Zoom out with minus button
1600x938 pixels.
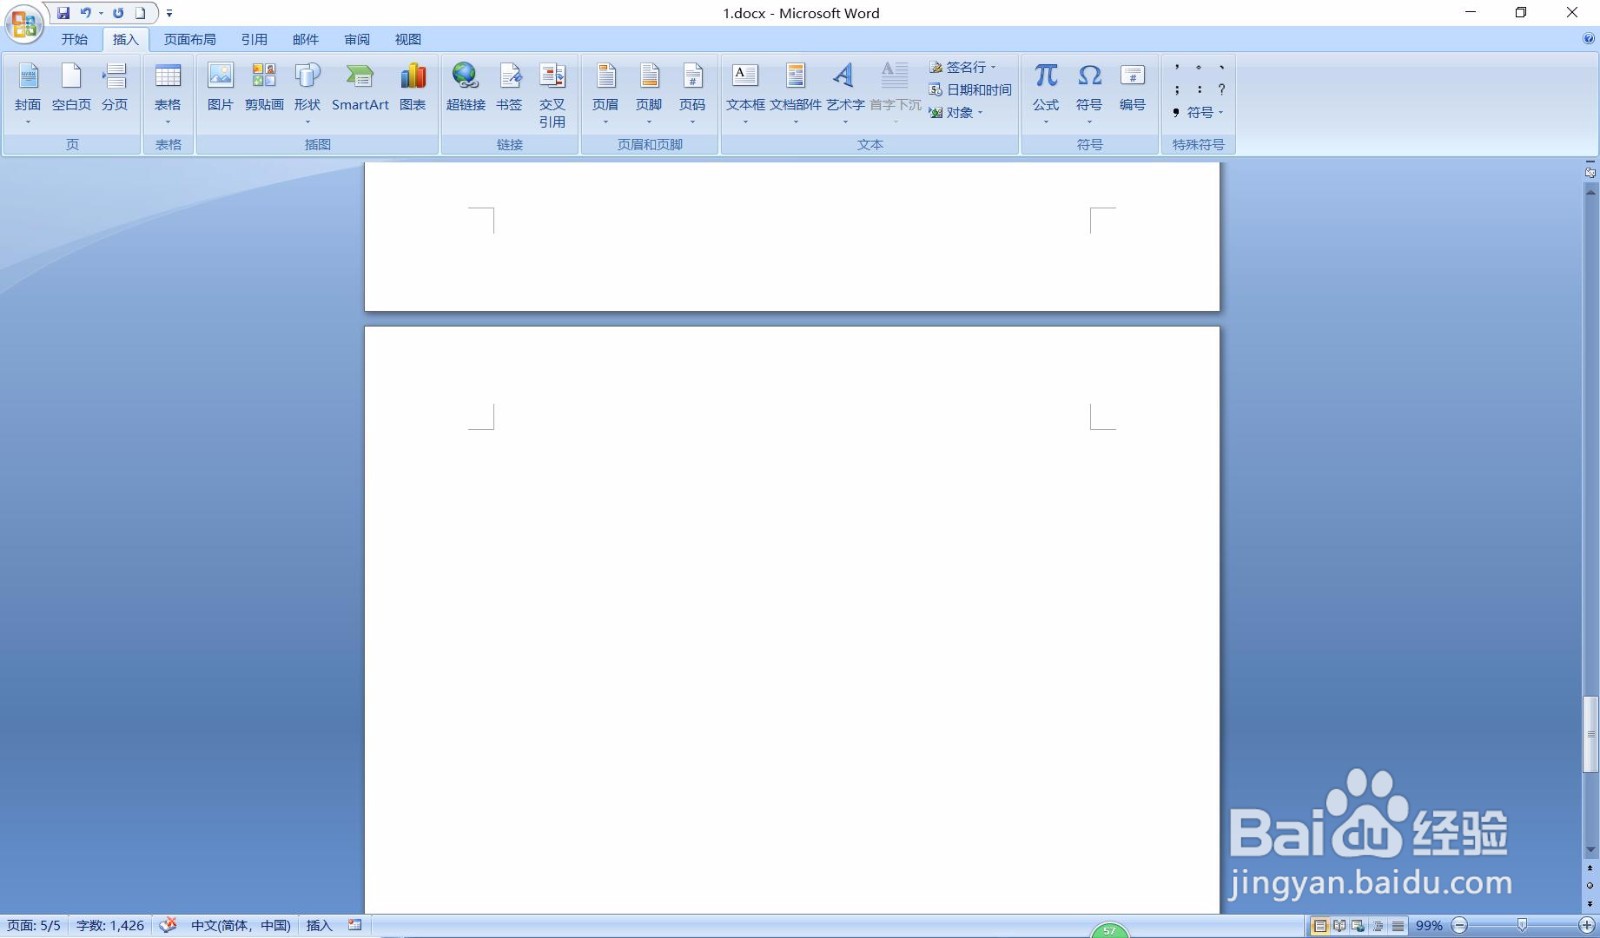click(1459, 926)
